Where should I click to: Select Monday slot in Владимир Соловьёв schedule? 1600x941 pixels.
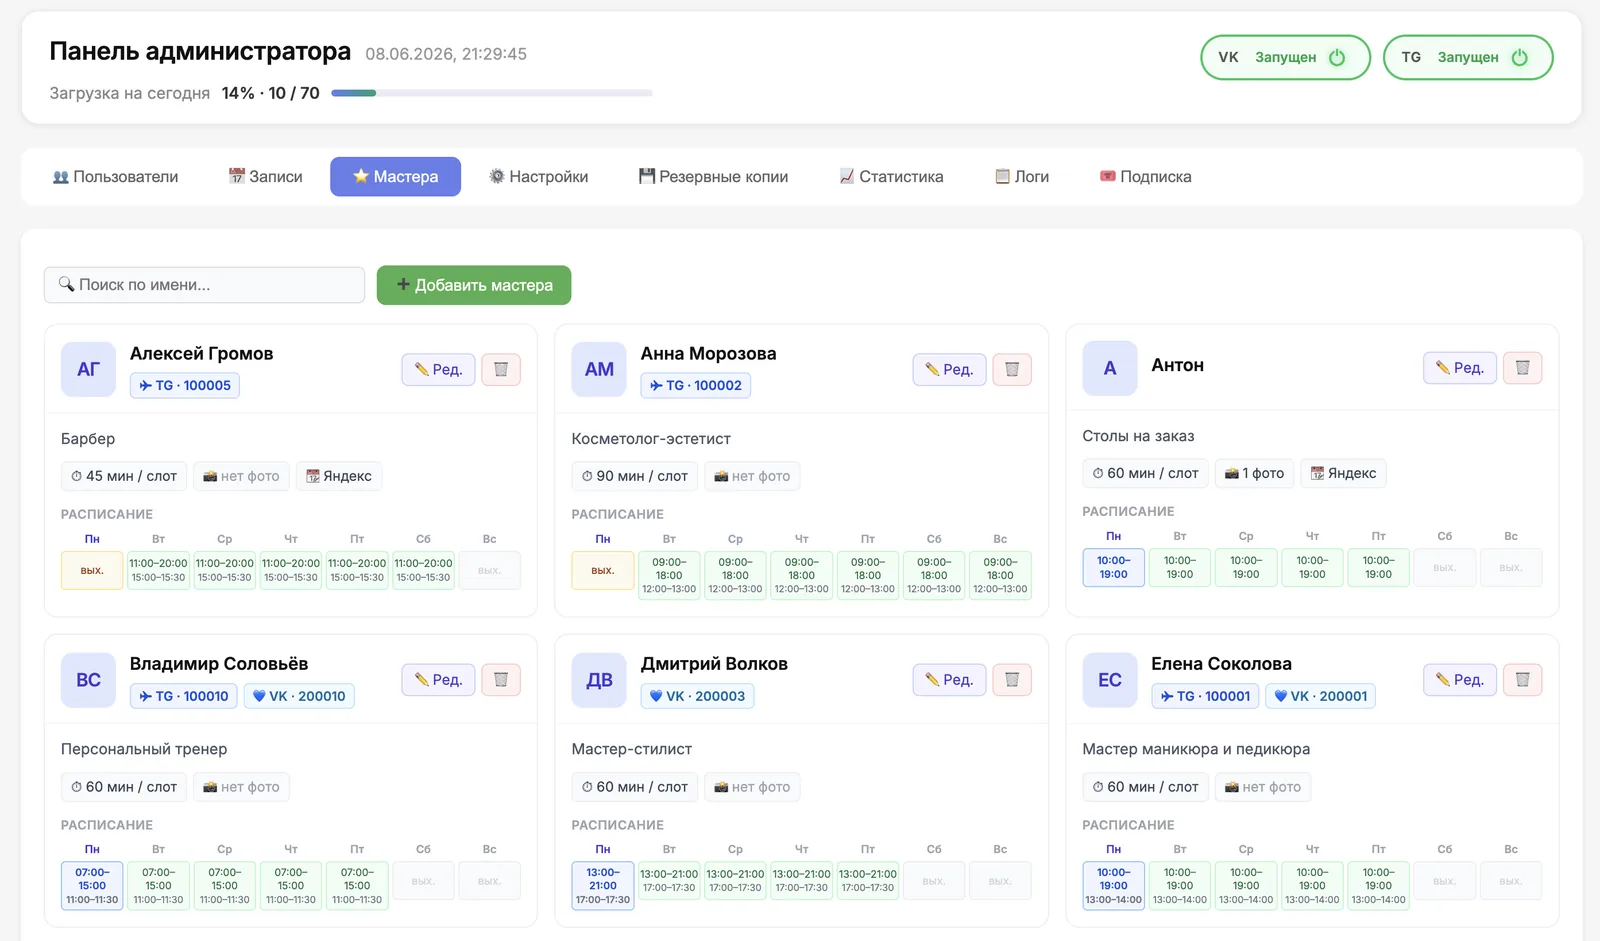tap(92, 885)
